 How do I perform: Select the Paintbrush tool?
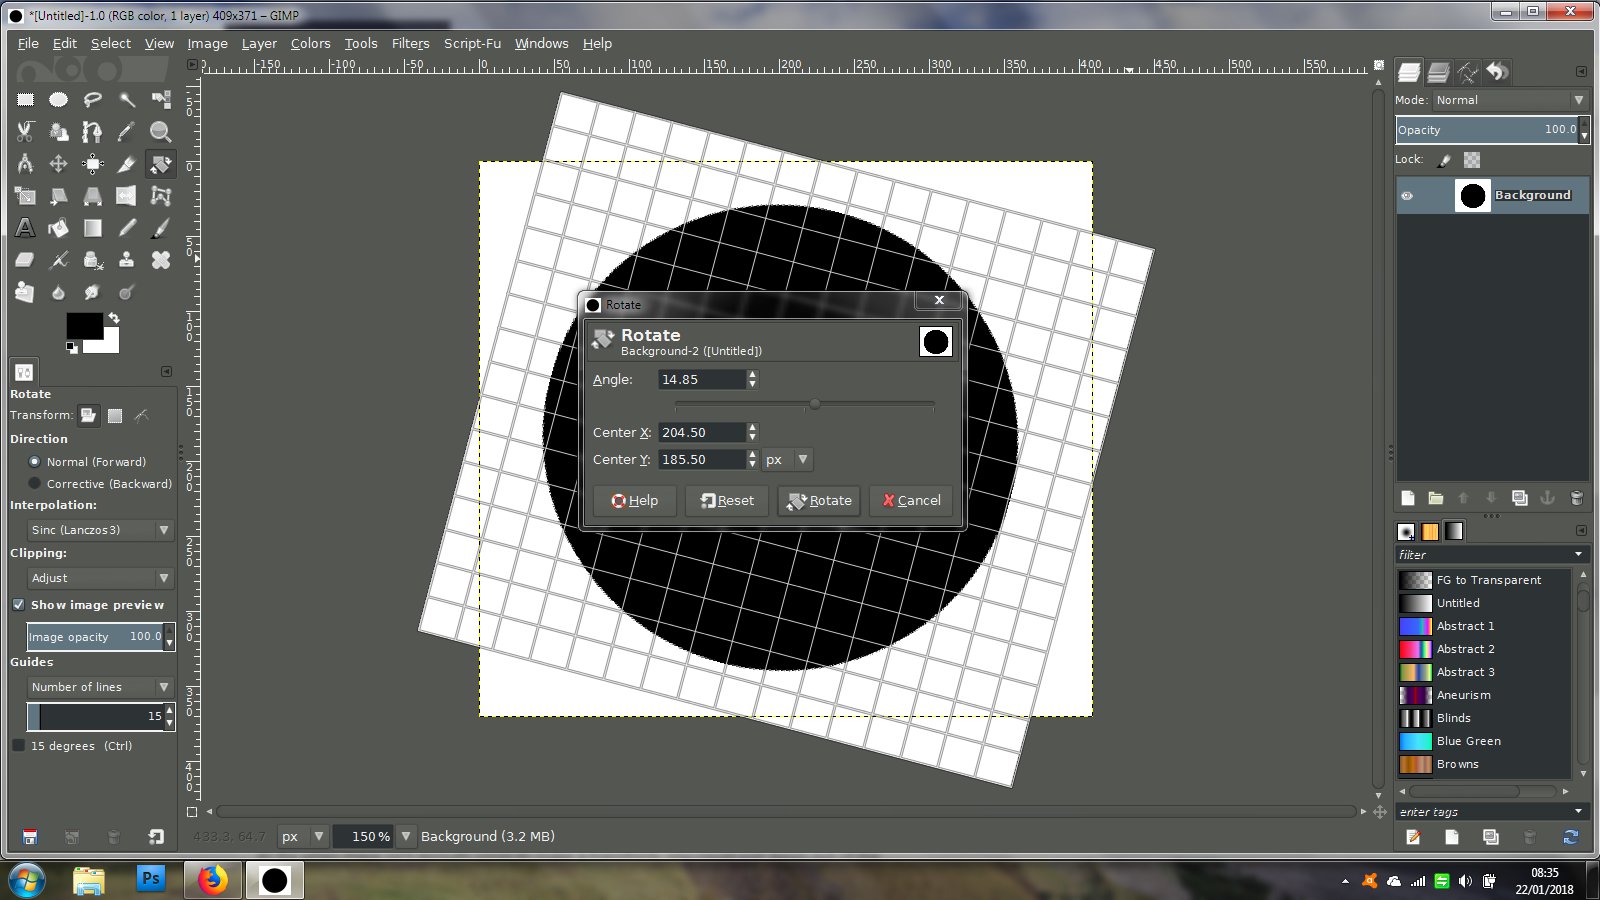click(x=160, y=228)
